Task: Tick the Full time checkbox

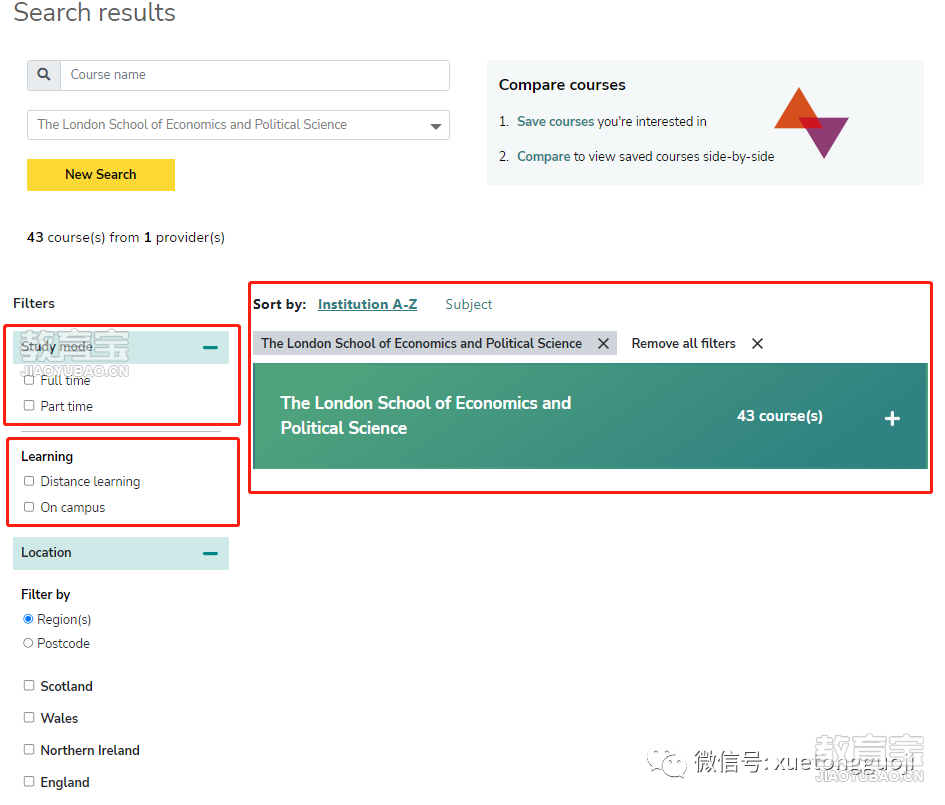Action: [29, 381]
